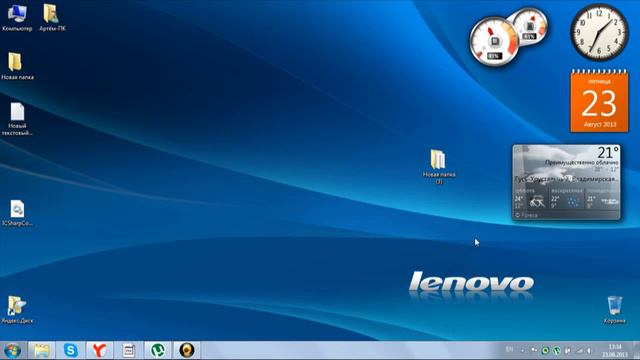The image size is (640, 360).
Task: Click Saturday's 24° forecast in weather gadget
Action: (x=519, y=199)
